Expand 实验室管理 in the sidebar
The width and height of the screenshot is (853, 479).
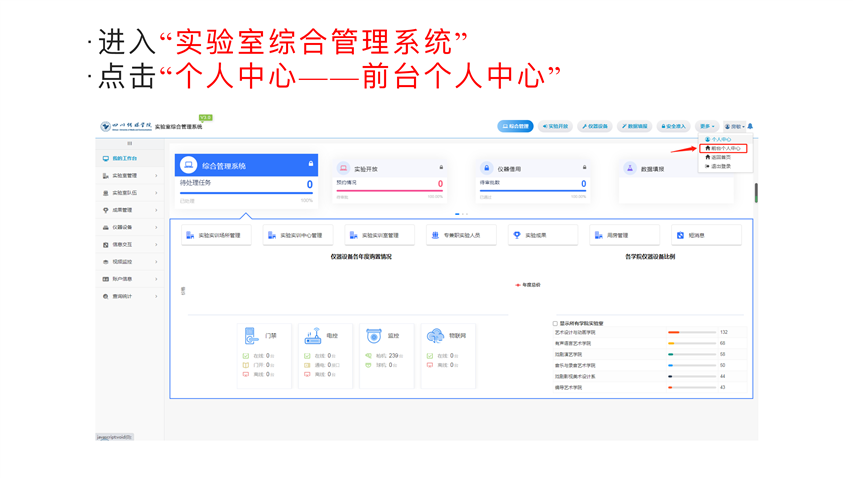click(x=130, y=176)
